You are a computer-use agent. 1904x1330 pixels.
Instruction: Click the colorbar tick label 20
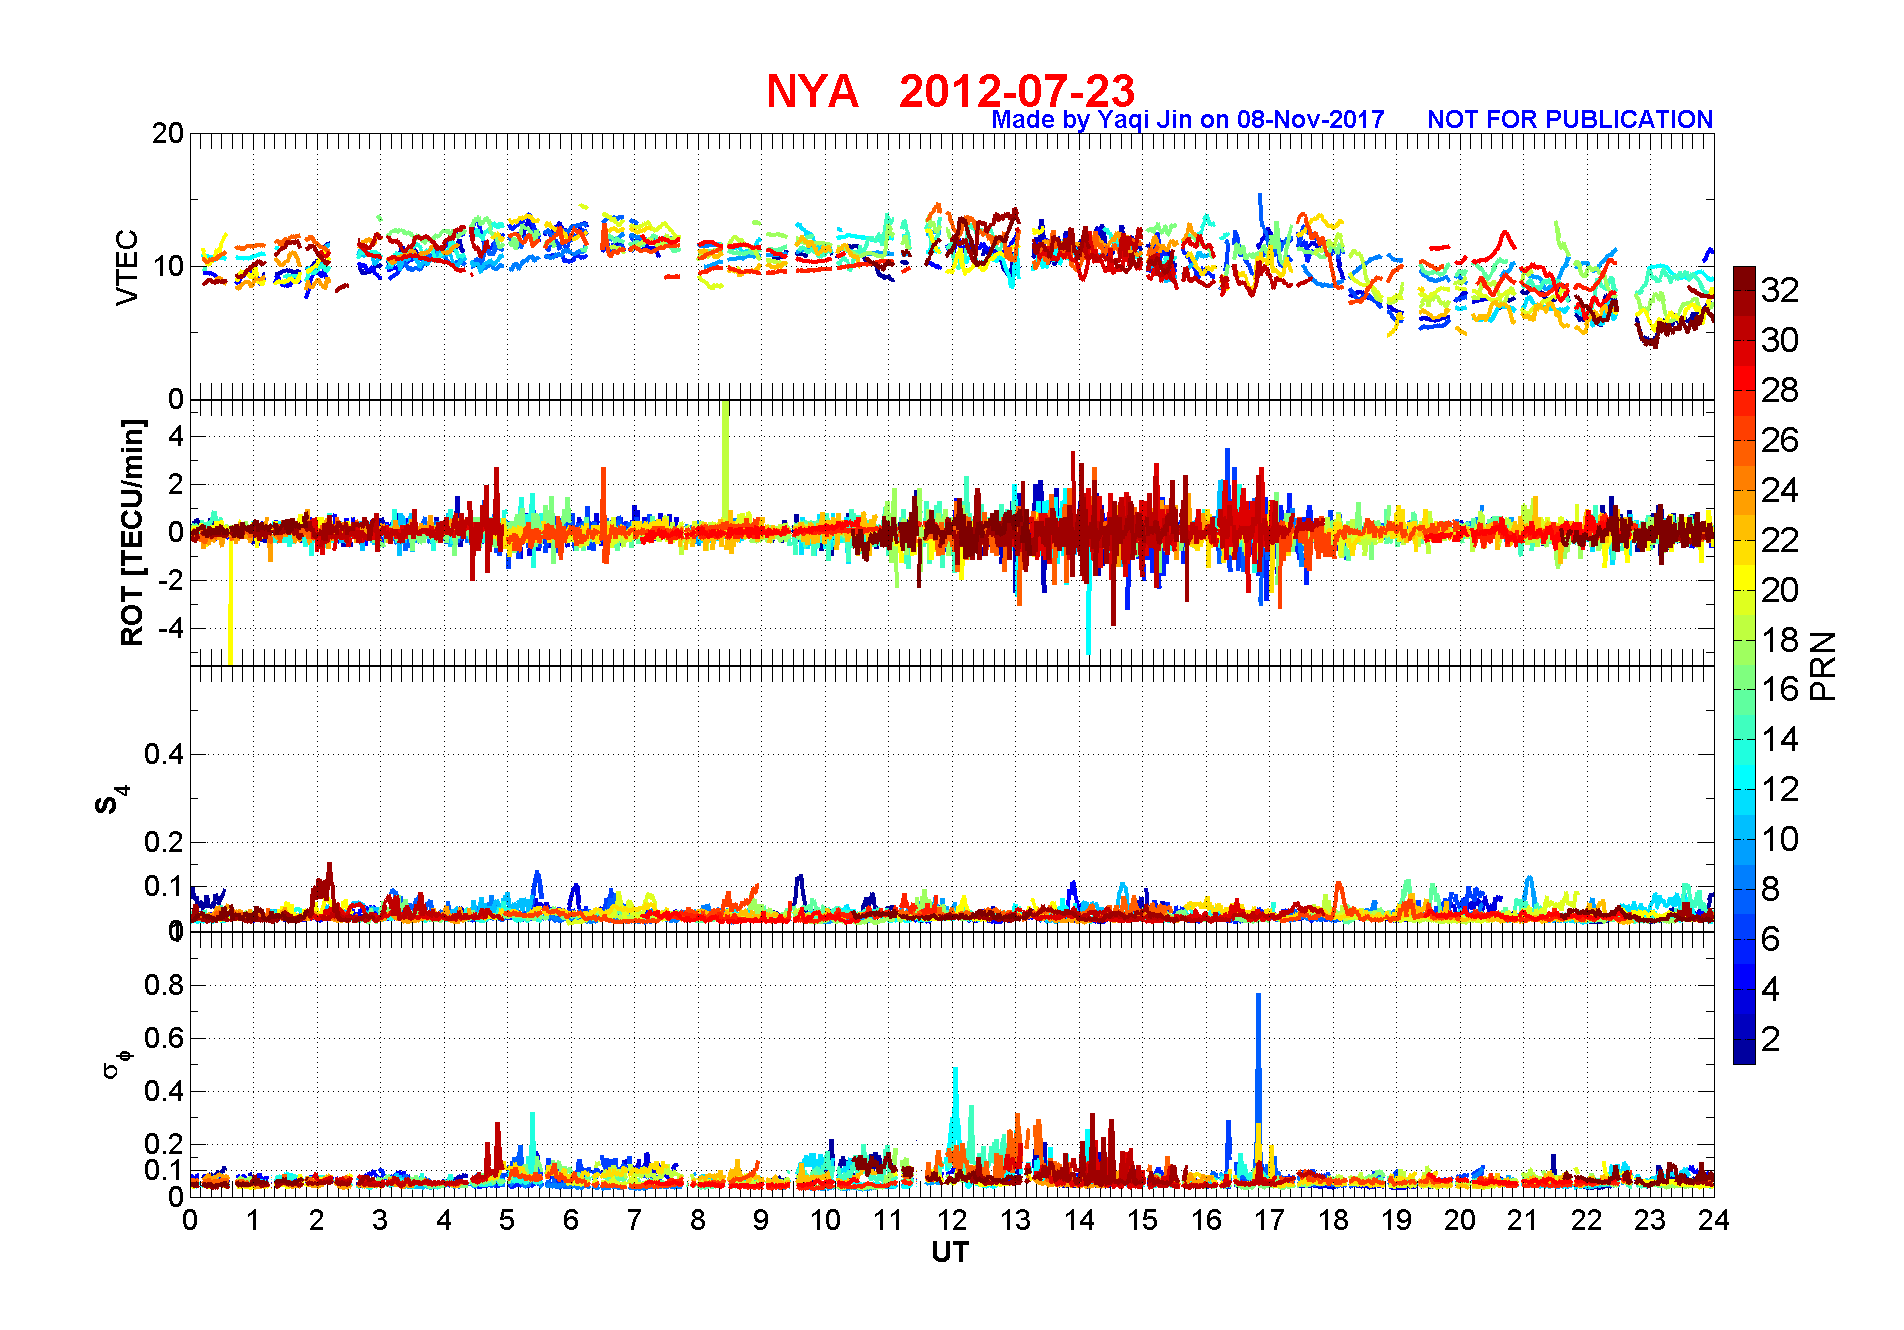pyautogui.click(x=1780, y=590)
